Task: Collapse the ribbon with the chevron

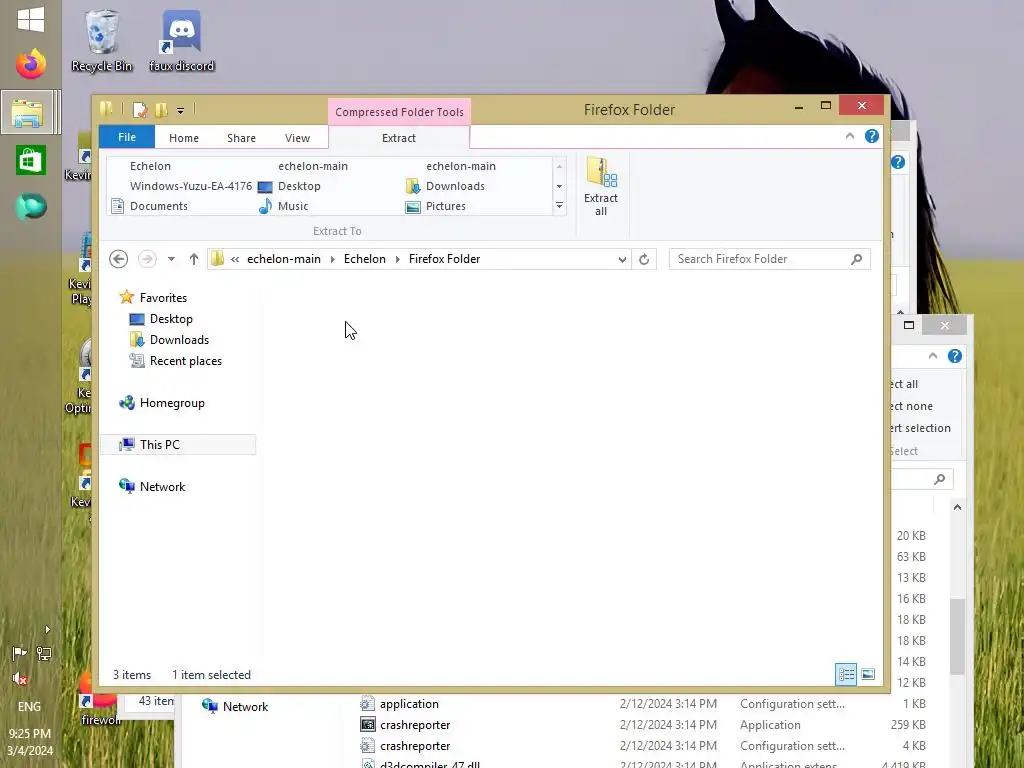Action: [x=850, y=136]
